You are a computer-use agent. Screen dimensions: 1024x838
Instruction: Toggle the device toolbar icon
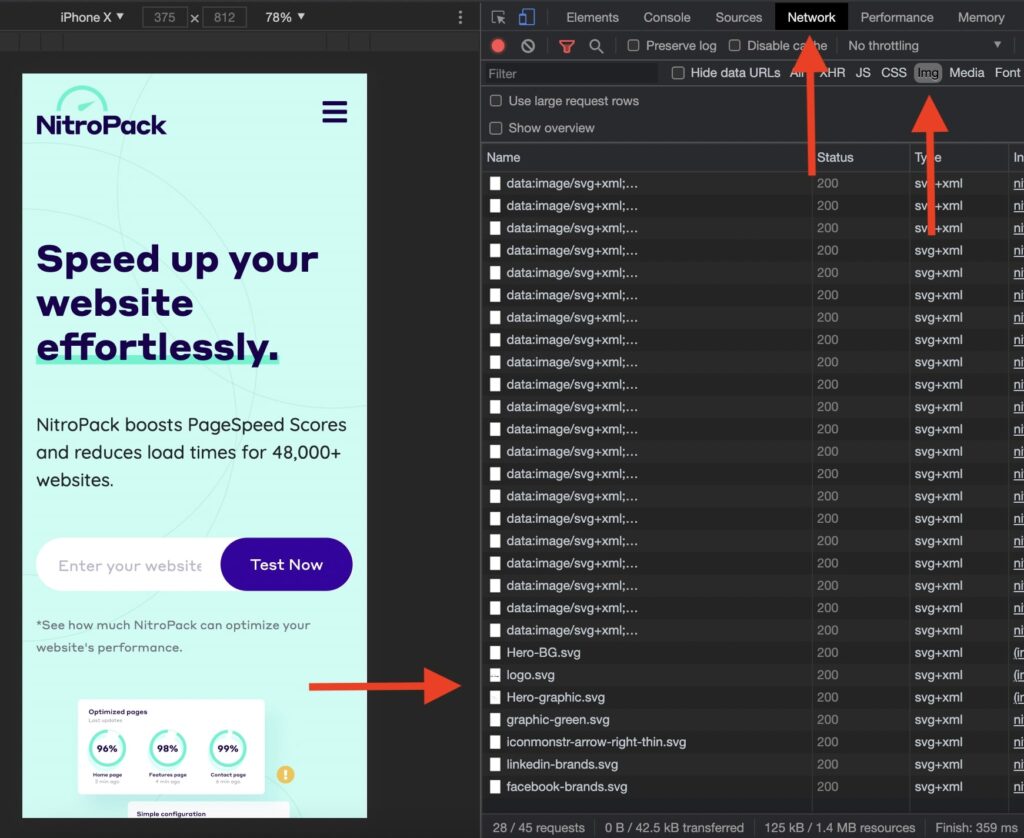coord(526,17)
